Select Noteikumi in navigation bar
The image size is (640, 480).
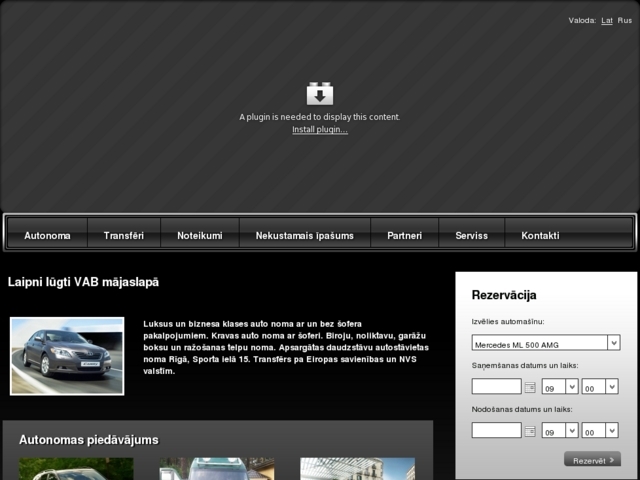tap(200, 235)
